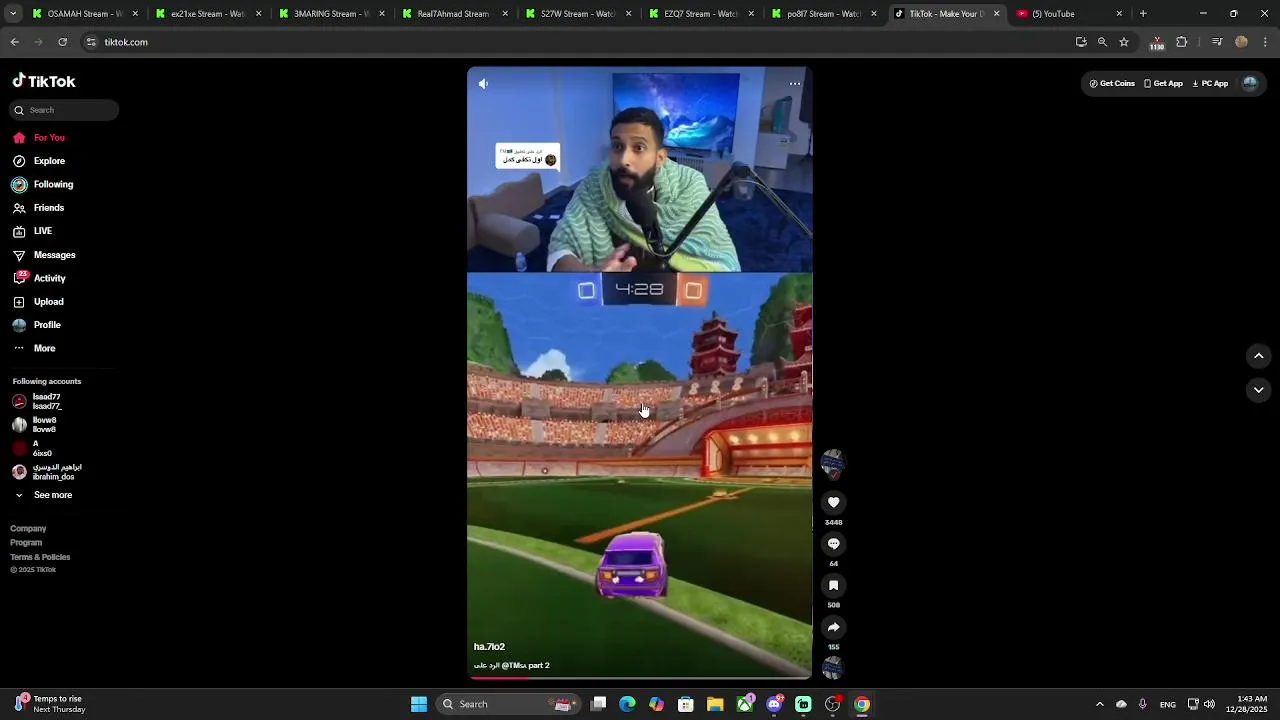Click PC App download button

coord(1210,84)
